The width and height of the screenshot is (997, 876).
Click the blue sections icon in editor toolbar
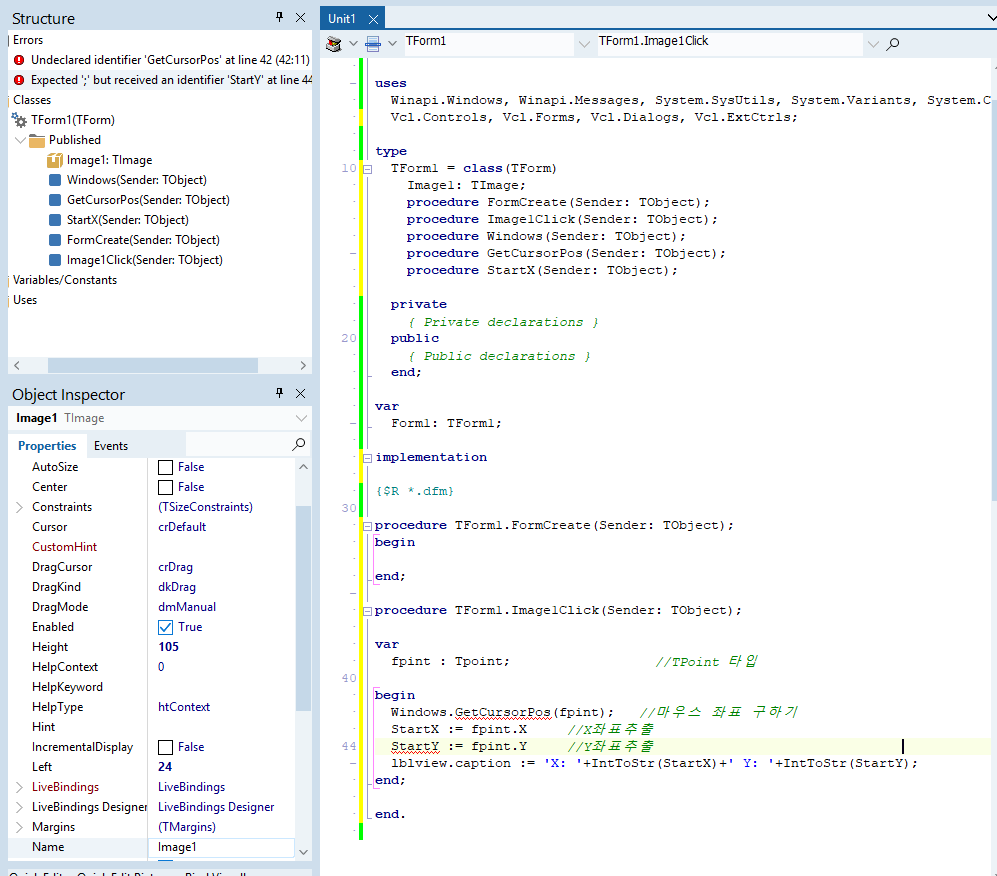pyautogui.click(x=373, y=43)
